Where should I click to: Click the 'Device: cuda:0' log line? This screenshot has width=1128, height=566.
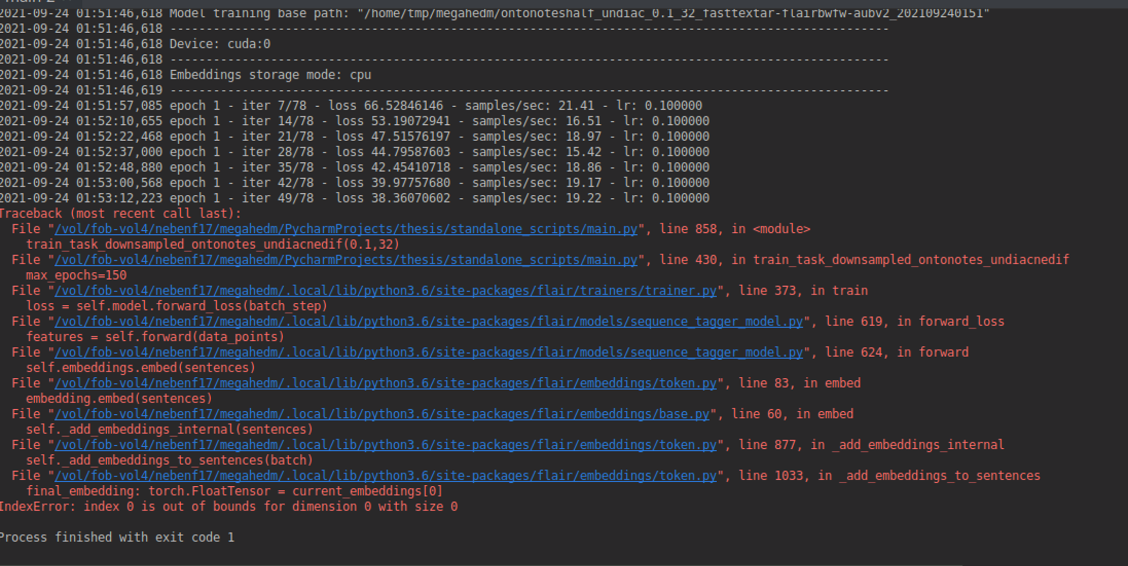click(135, 44)
